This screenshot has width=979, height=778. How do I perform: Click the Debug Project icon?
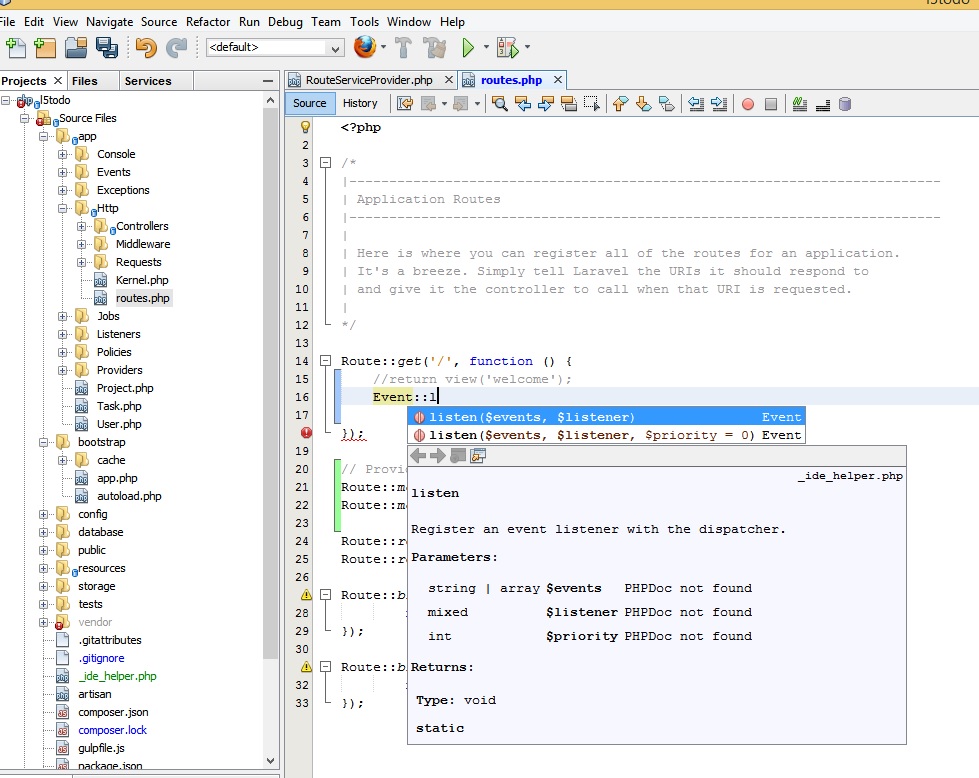click(508, 47)
